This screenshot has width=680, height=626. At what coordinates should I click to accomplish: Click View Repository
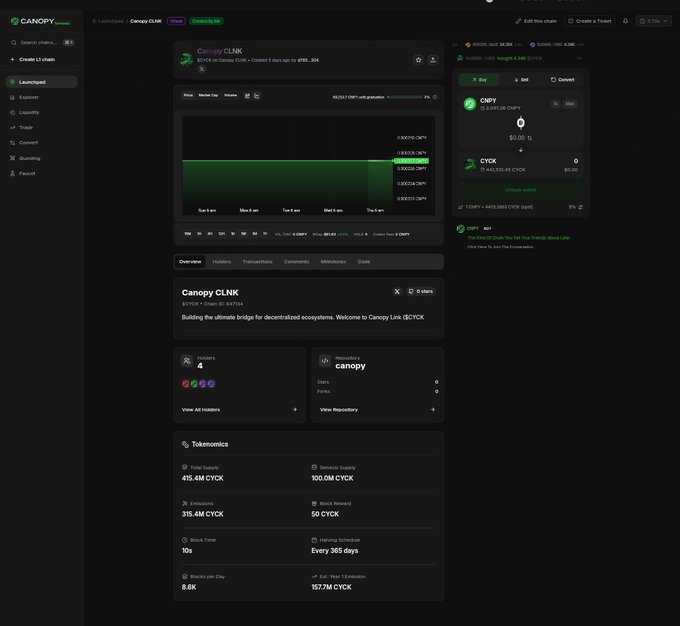(x=377, y=410)
